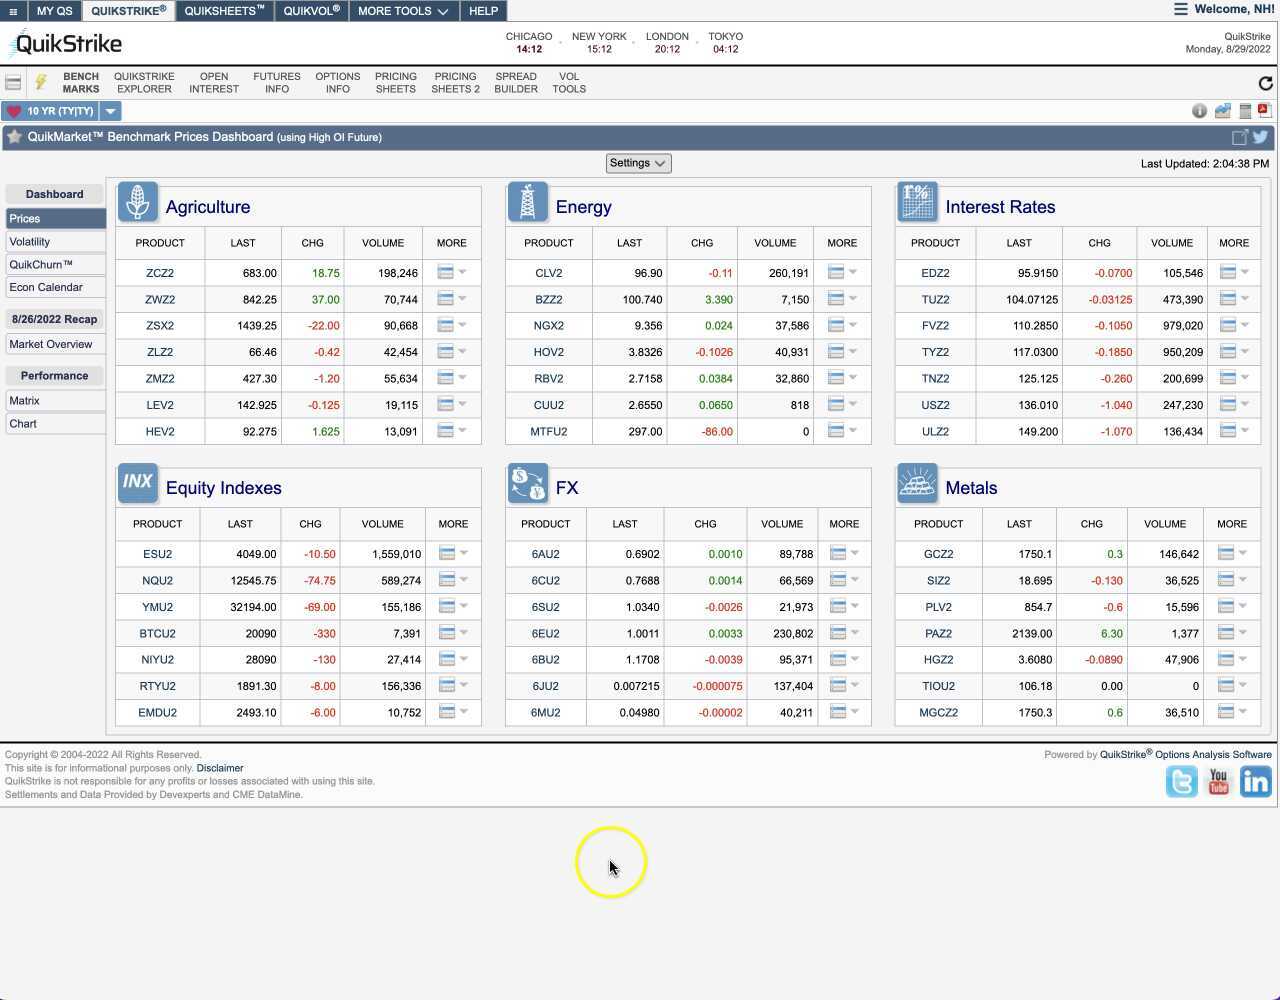Click the Agriculture corn icon
This screenshot has height=1000, width=1280.
[138, 202]
